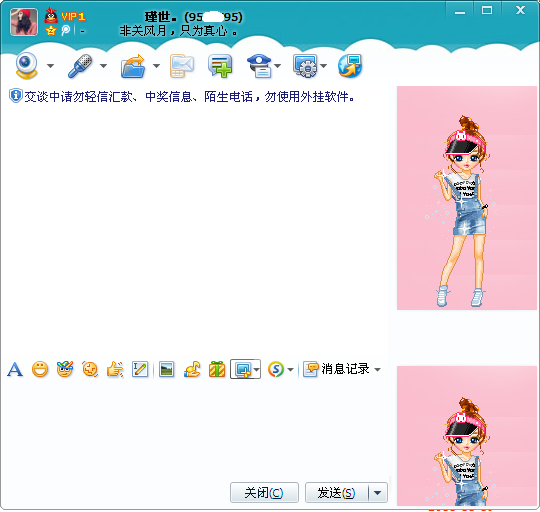Screen dimensions: 540x512
Task: Expand the 消息记录 dropdown arrow
Action: click(377, 369)
